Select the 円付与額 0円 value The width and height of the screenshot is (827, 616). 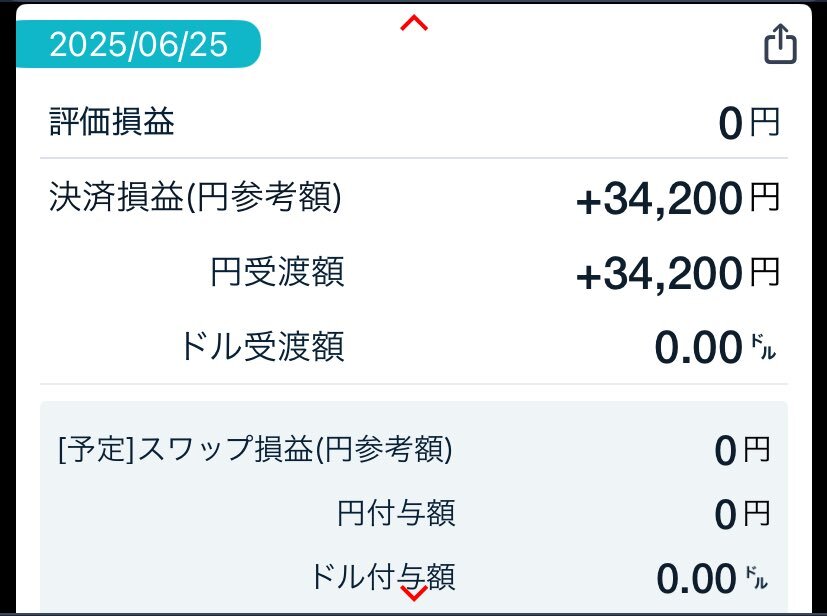tap(742, 514)
